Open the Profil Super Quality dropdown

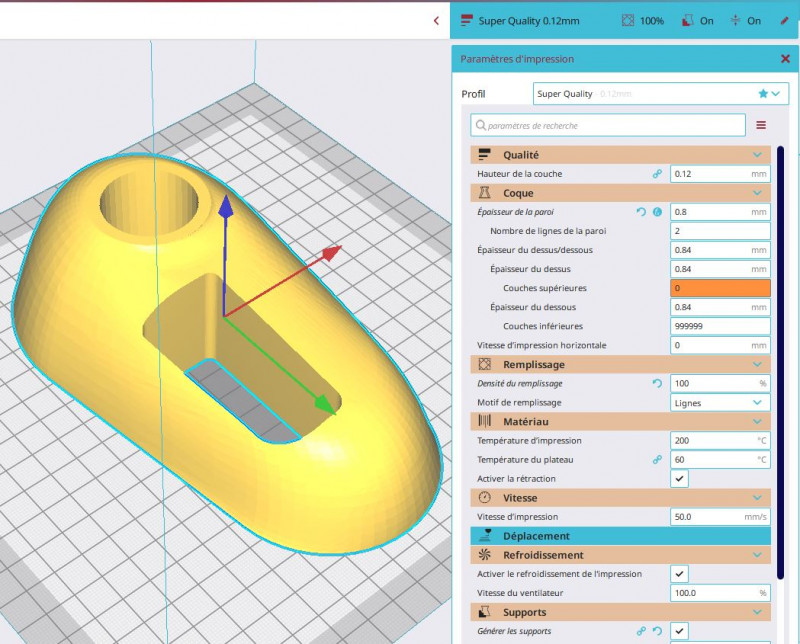[x=661, y=94]
